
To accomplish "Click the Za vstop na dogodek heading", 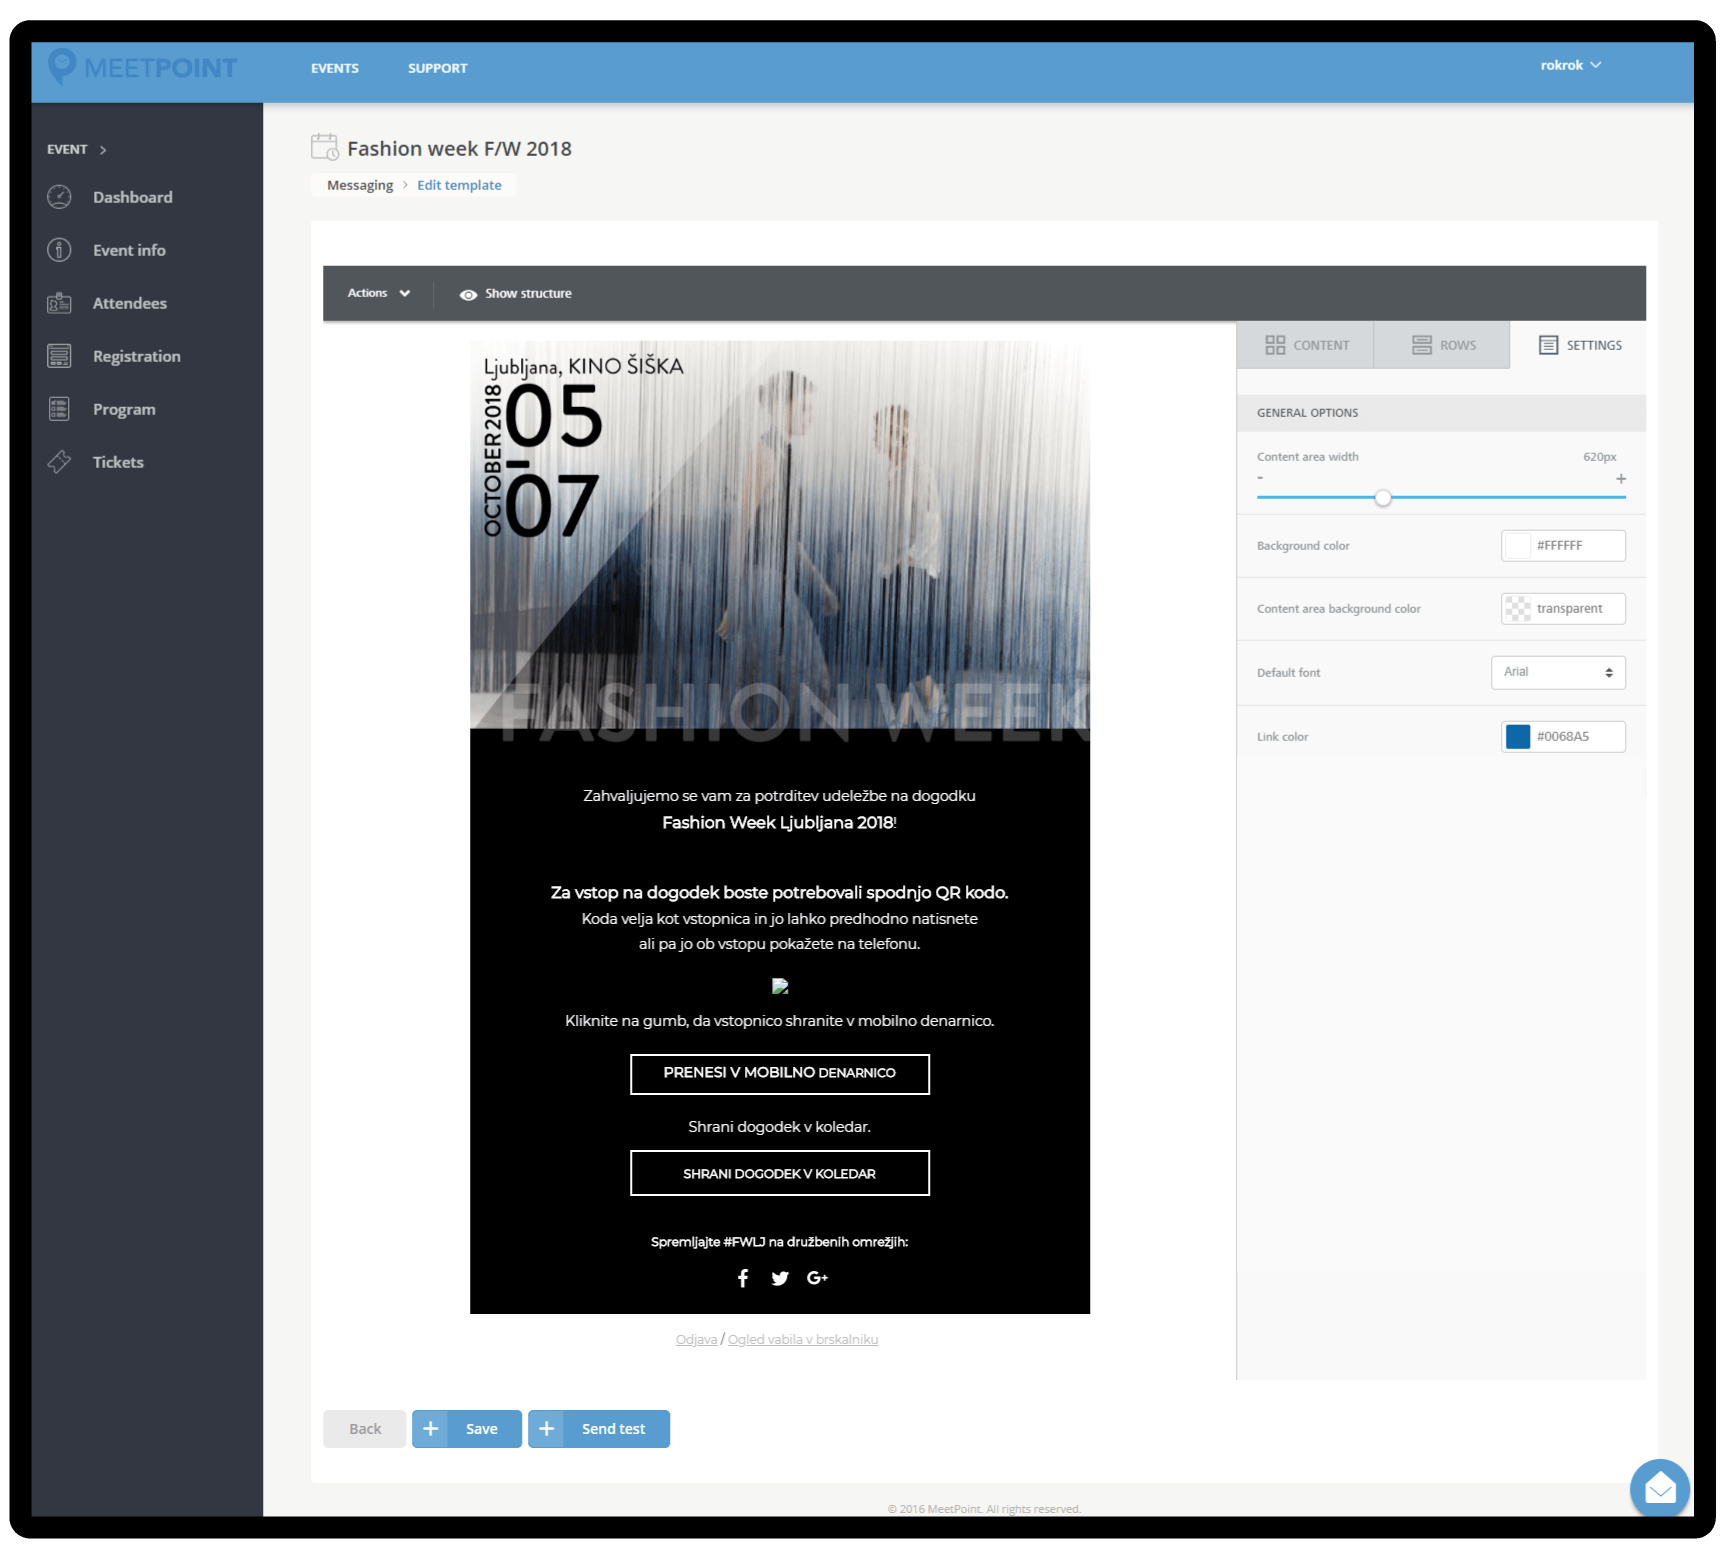I will pyautogui.click(x=780, y=893).
